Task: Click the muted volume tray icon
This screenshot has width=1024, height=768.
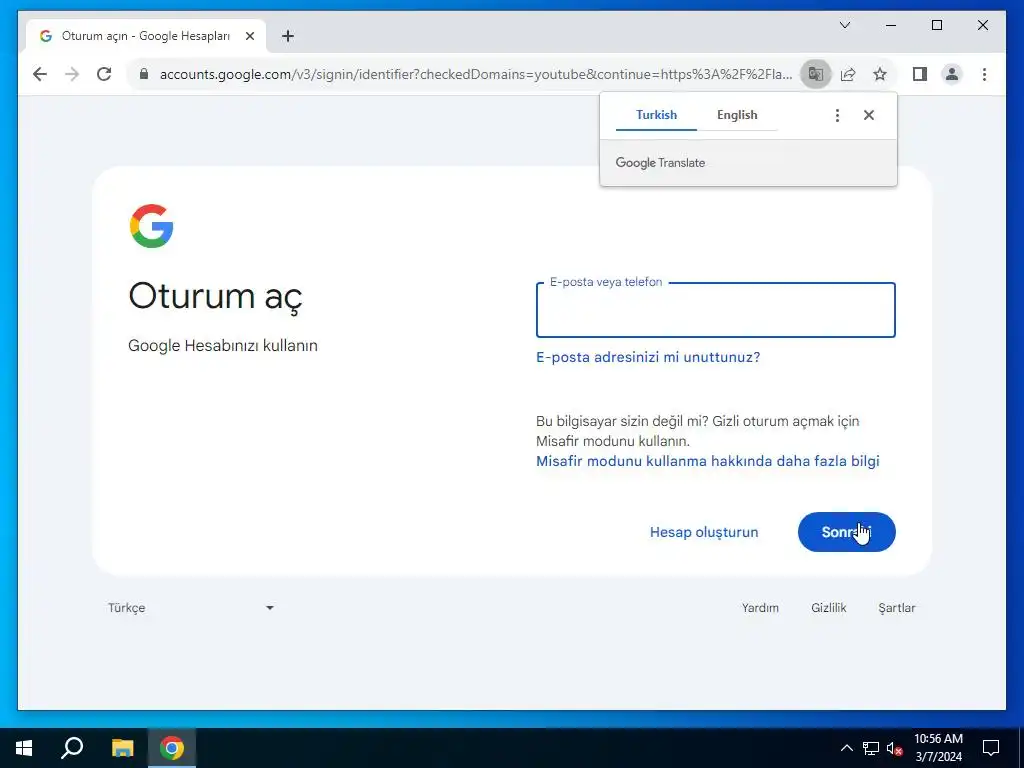Action: click(894, 748)
